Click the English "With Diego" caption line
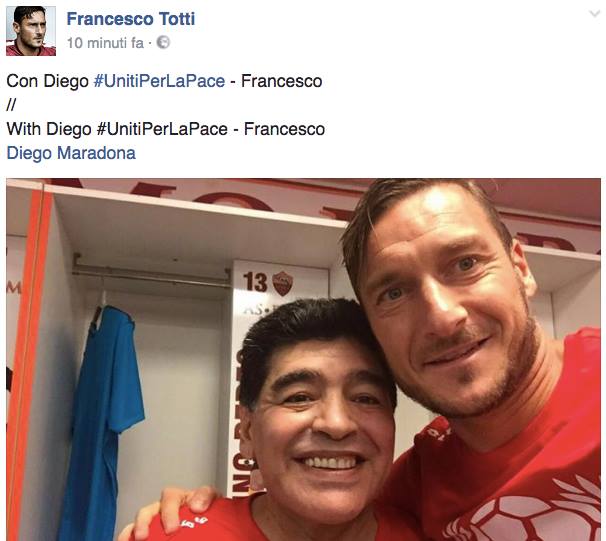 pyautogui.click(x=166, y=129)
